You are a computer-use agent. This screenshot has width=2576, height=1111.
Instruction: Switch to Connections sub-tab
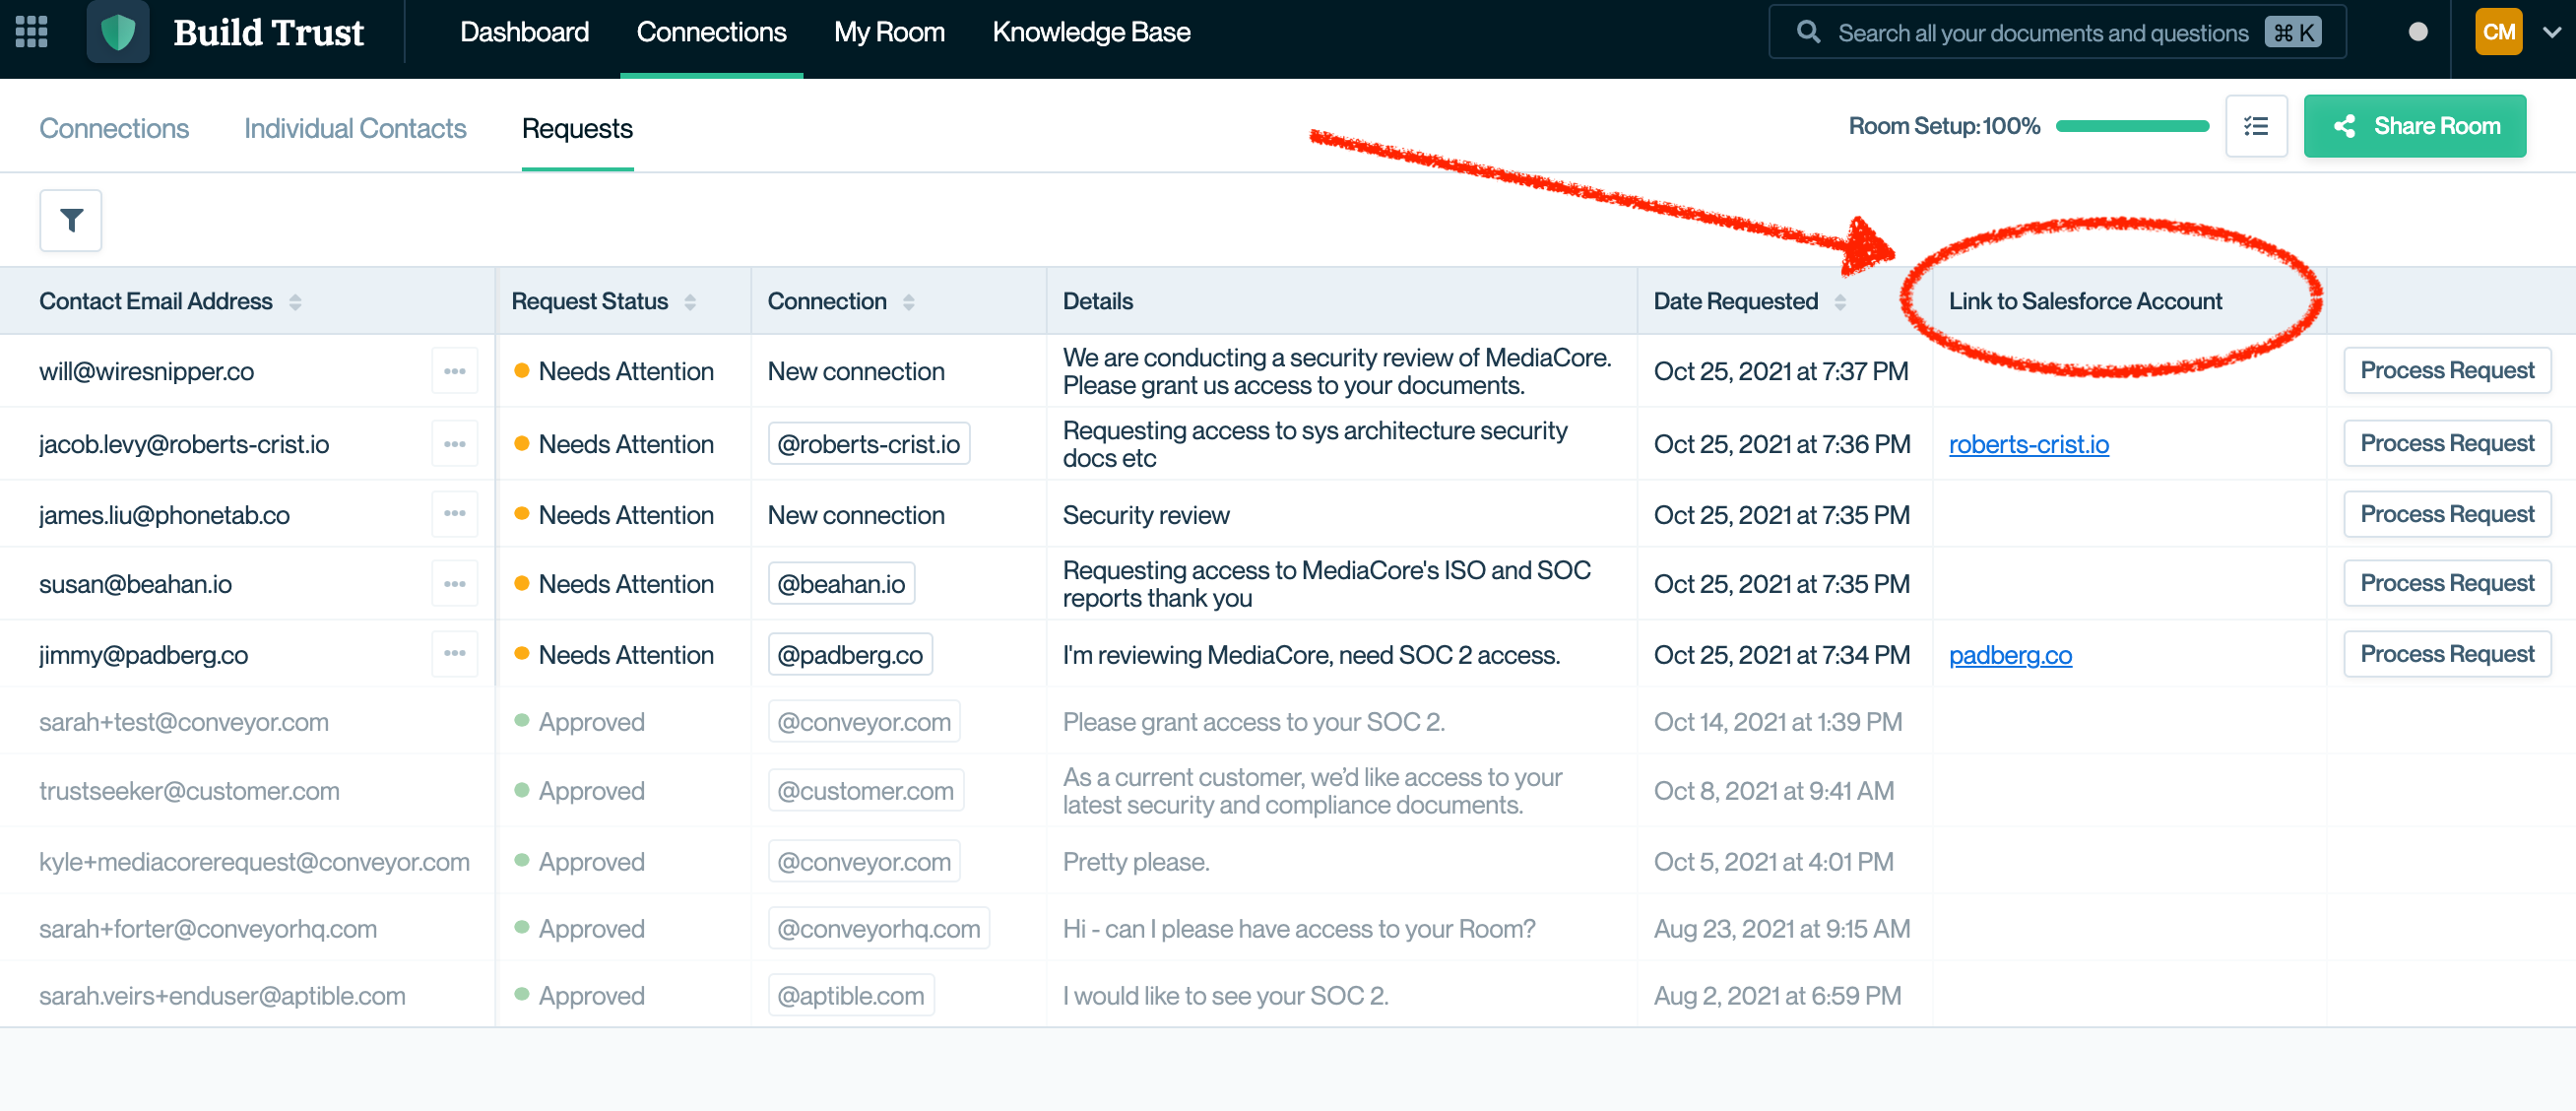(x=114, y=128)
